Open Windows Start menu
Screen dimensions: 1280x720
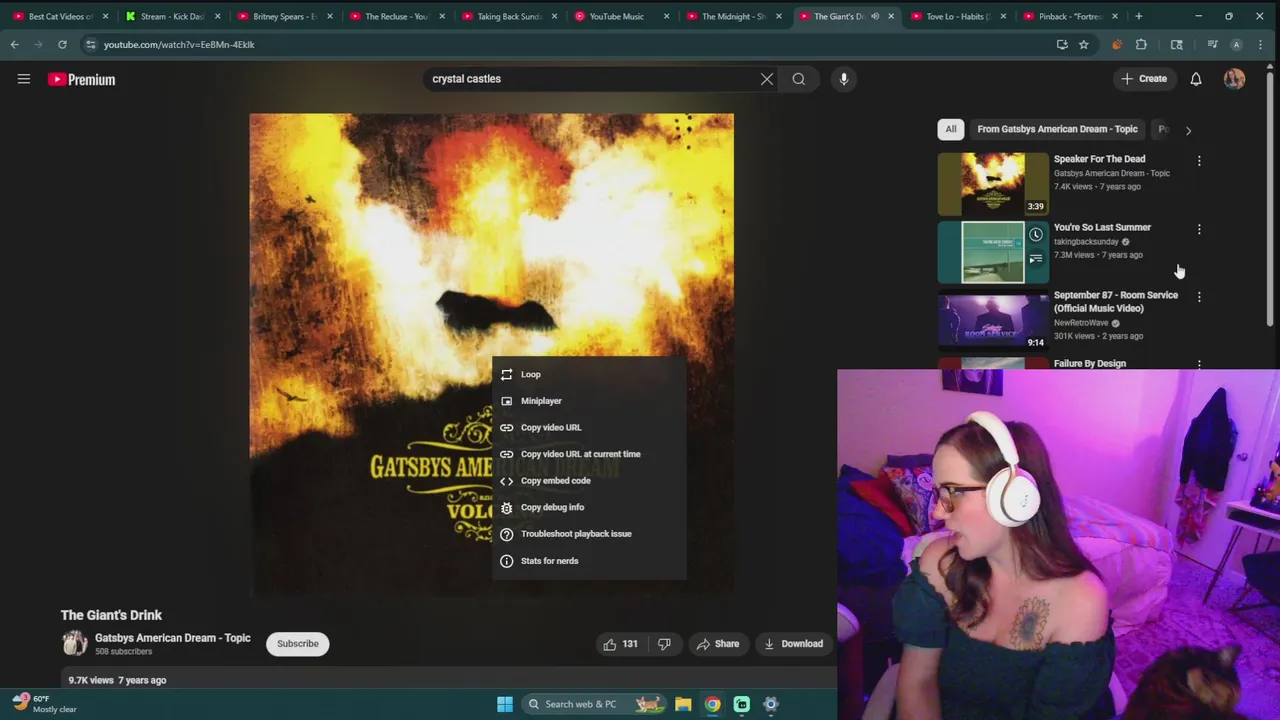coord(505,704)
